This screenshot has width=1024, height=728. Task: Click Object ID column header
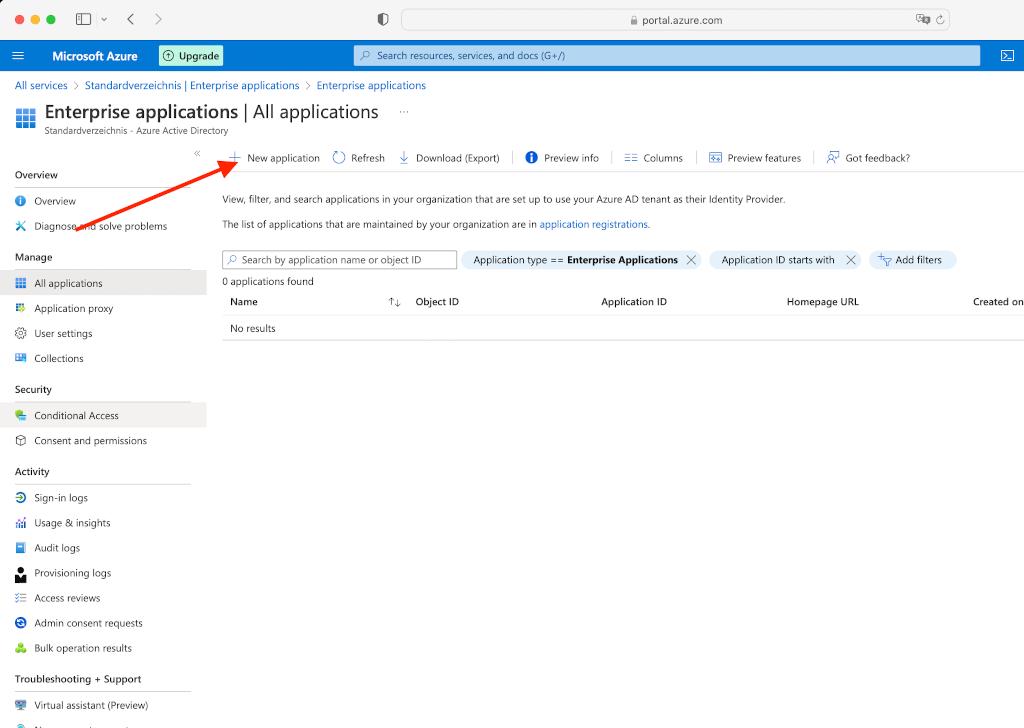[x=437, y=302]
